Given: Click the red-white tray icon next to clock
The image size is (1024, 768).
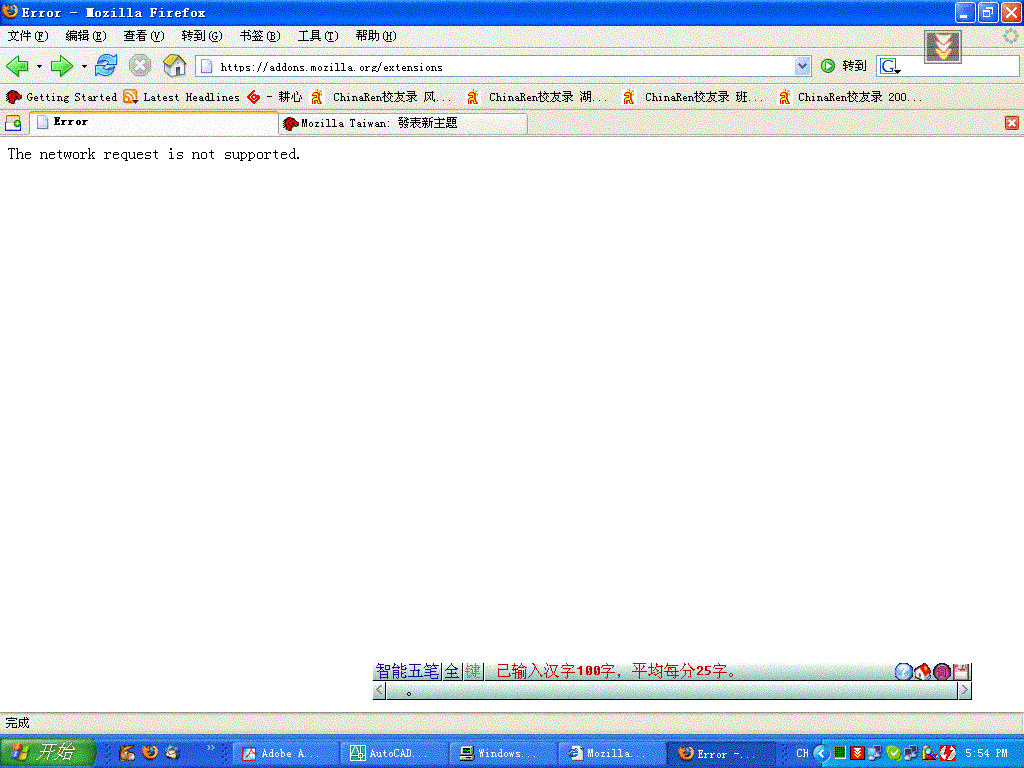Looking at the screenshot, I should tap(948, 753).
